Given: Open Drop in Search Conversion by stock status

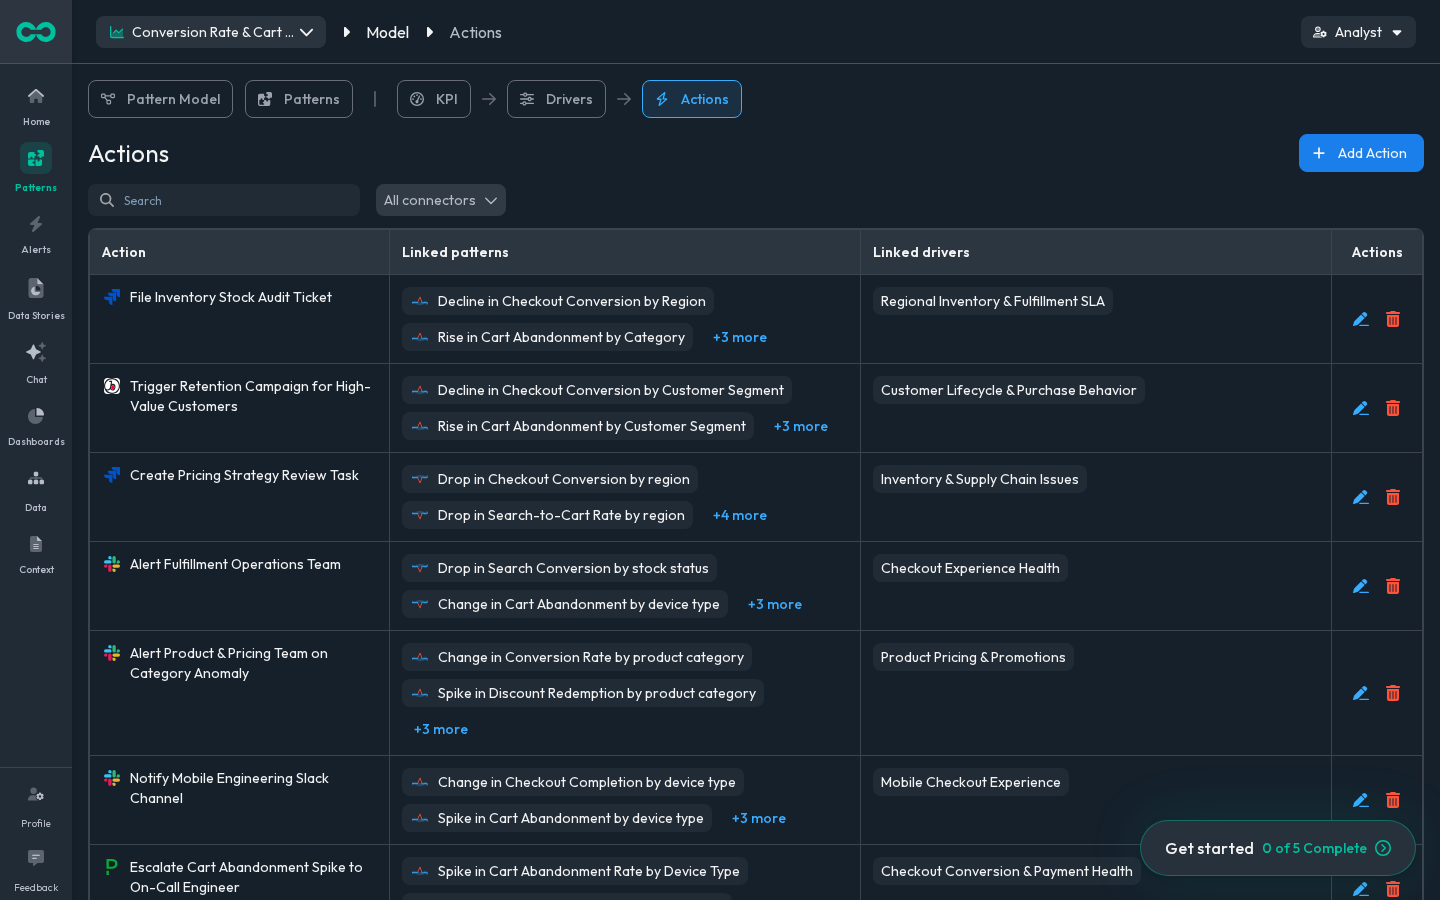Looking at the screenshot, I should point(560,568).
